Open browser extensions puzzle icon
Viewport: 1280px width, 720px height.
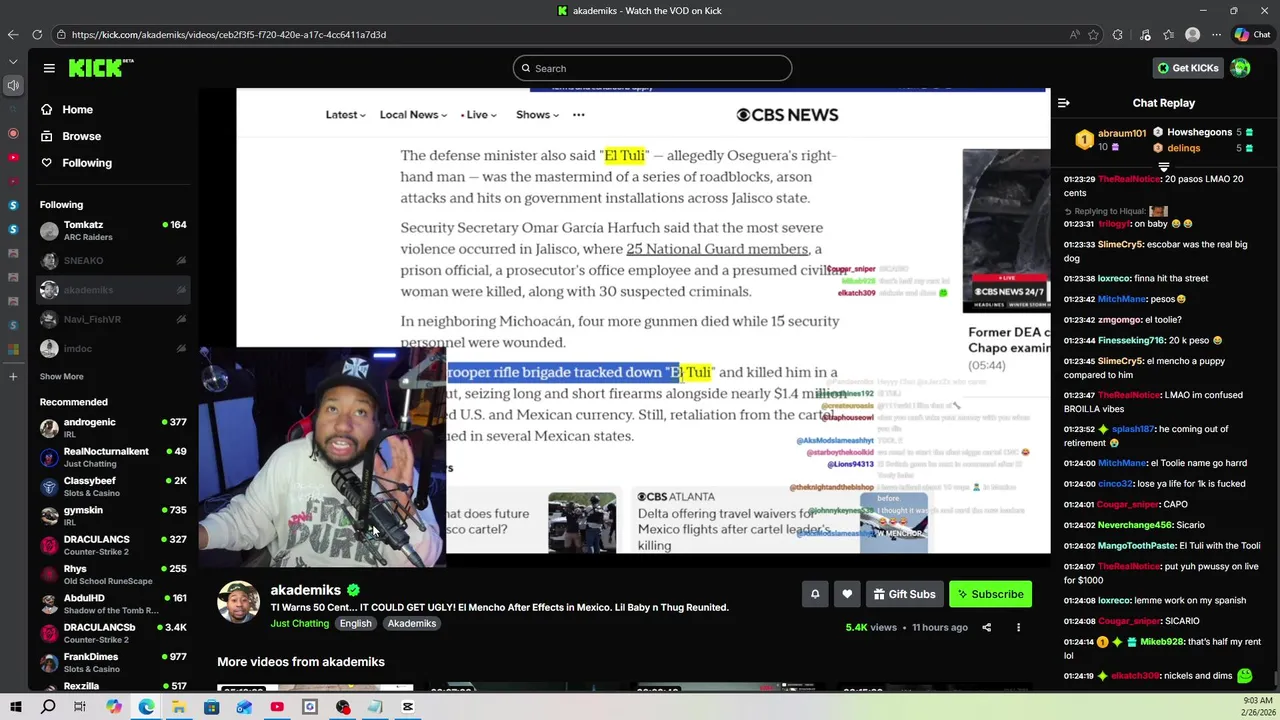click(x=1118, y=34)
